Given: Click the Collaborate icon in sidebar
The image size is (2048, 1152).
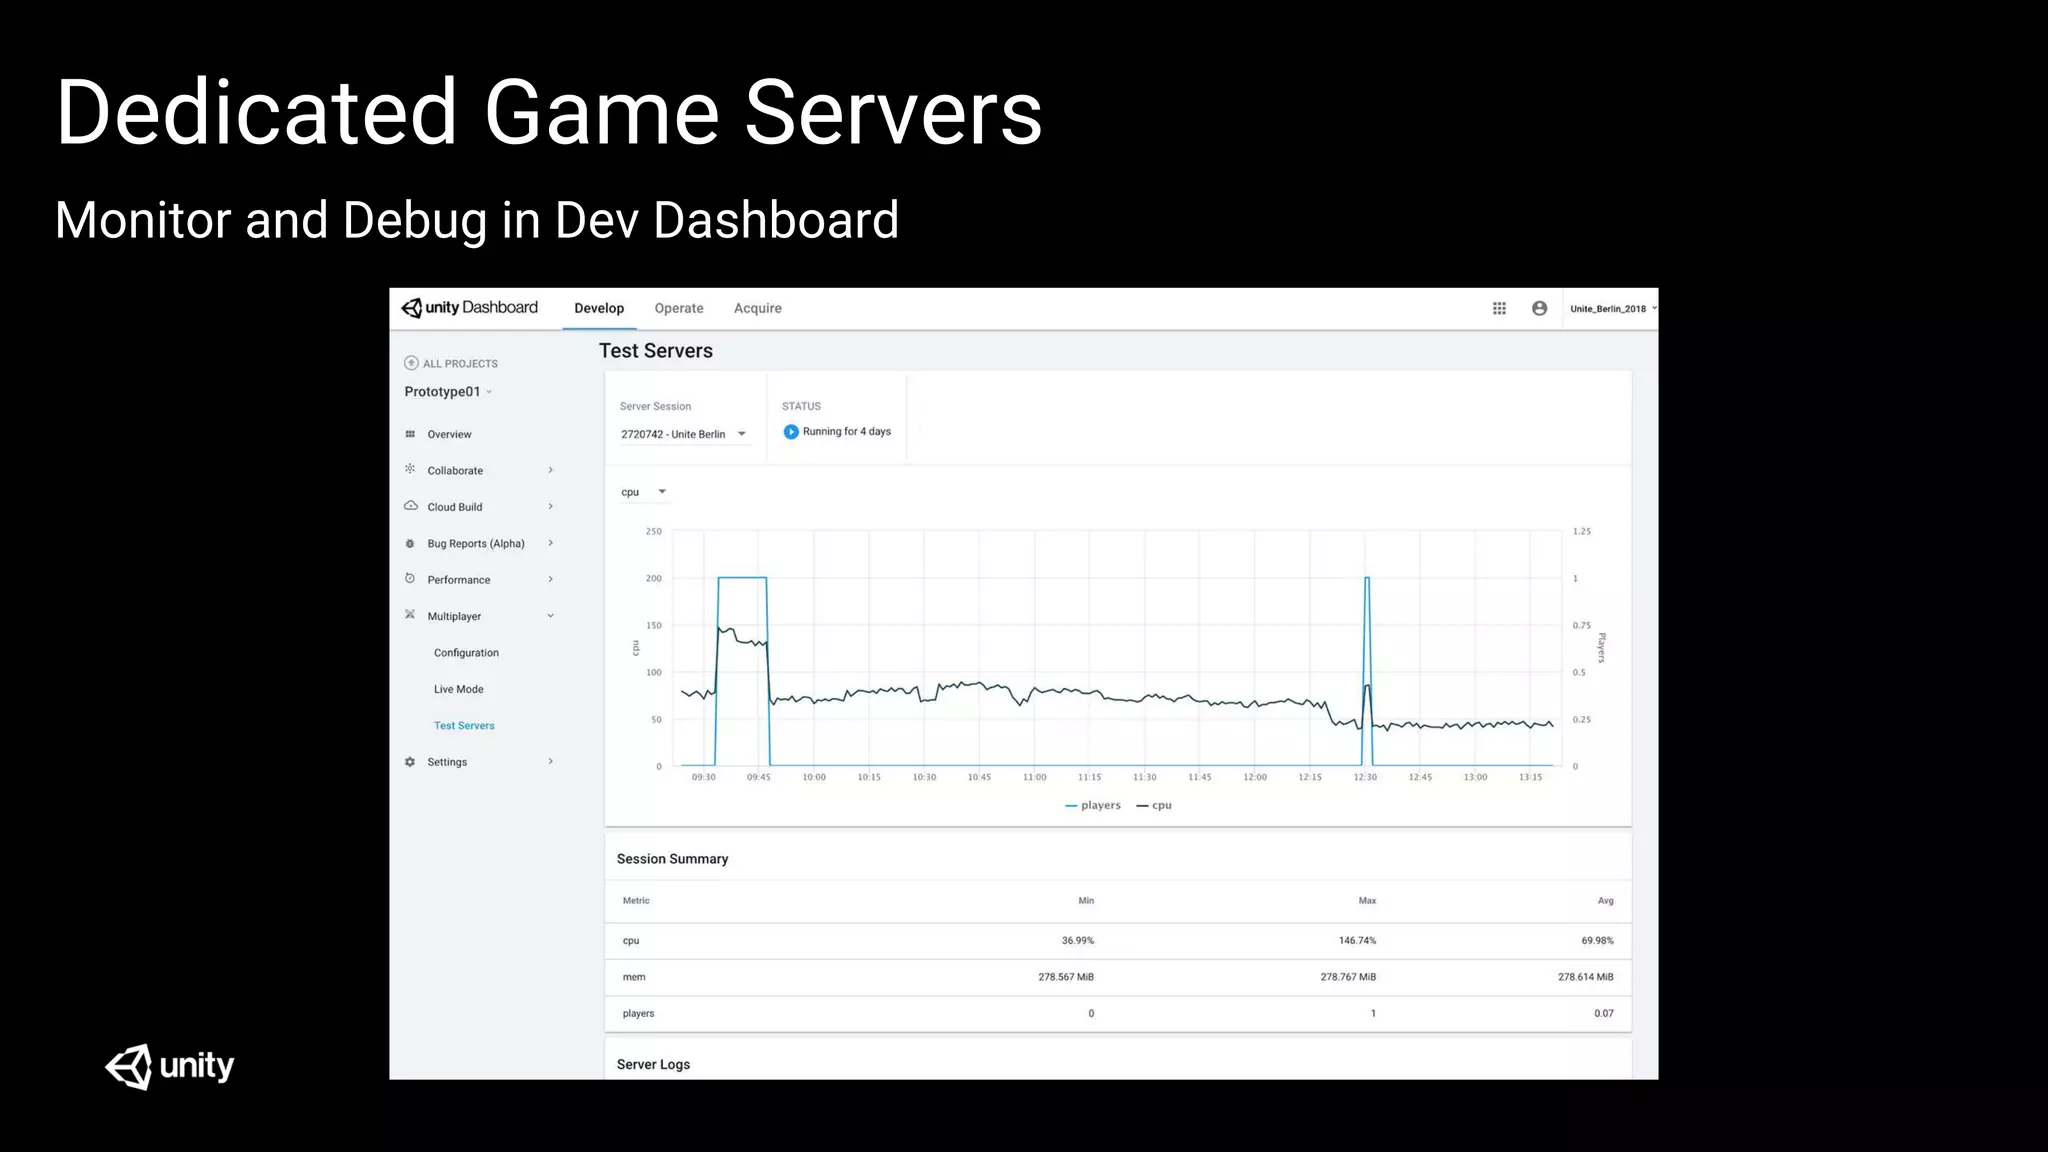Looking at the screenshot, I should pyautogui.click(x=410, y=469).
